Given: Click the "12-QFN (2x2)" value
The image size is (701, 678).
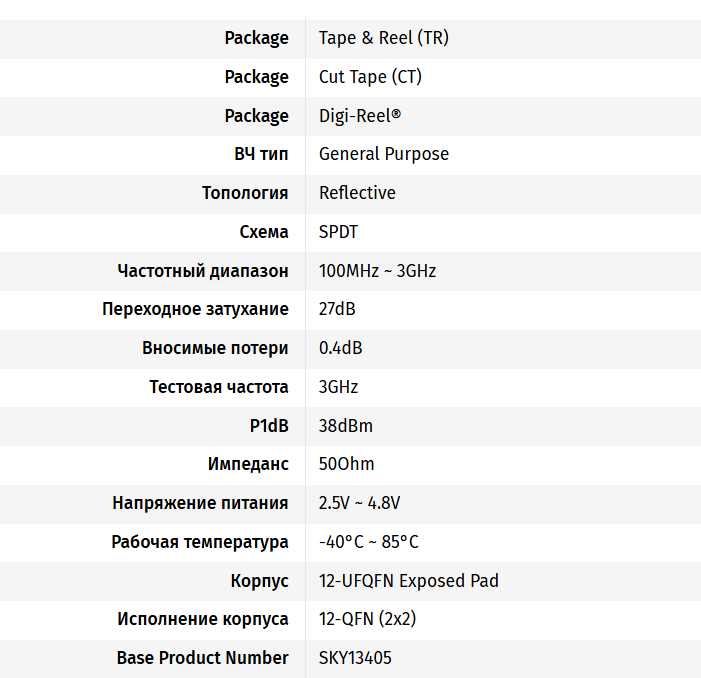Looking at the screenshot, I should click(x=367, y=619).
